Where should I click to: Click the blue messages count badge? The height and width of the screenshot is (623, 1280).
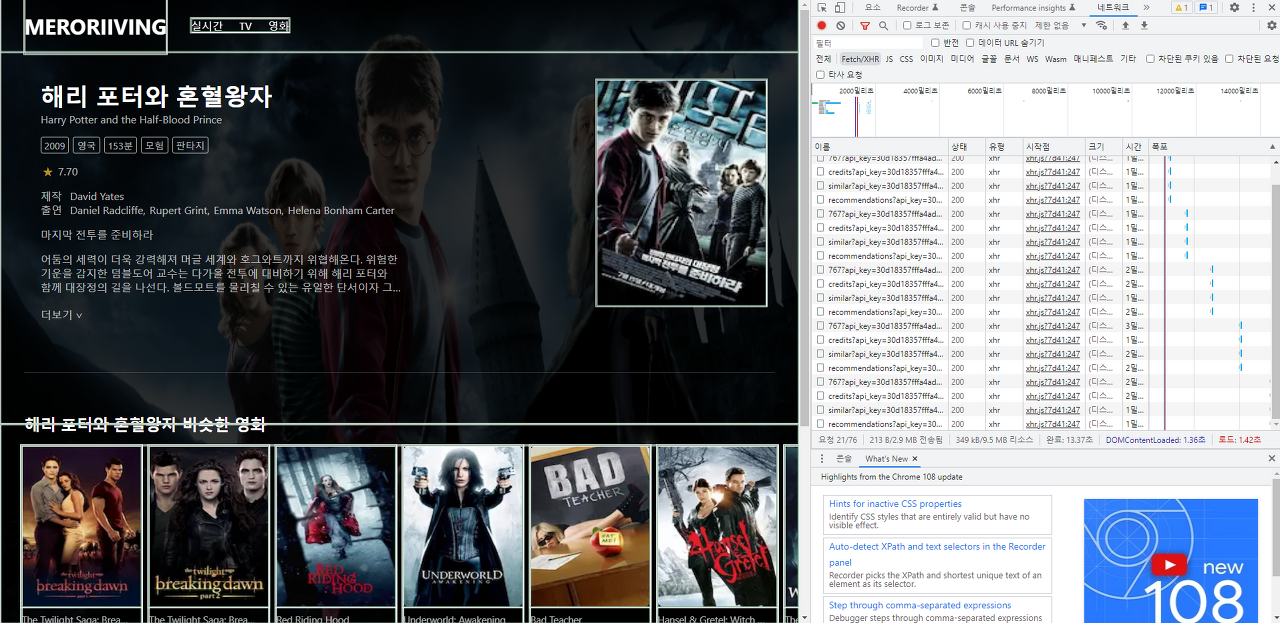[x=1207, y=8]
